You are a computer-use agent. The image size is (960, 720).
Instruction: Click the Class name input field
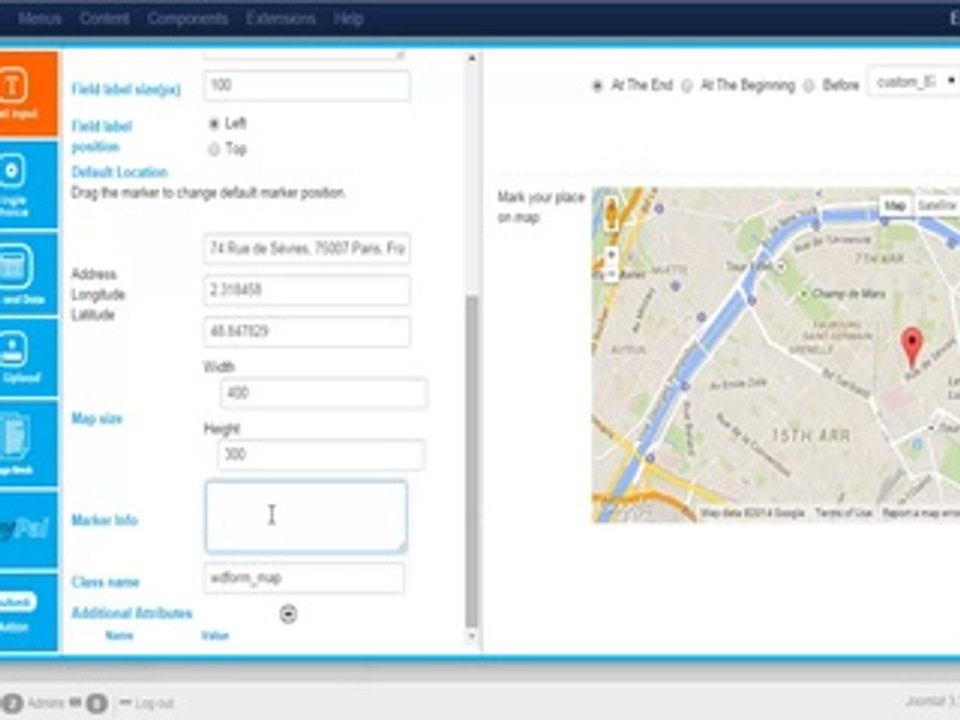[304, 578]
